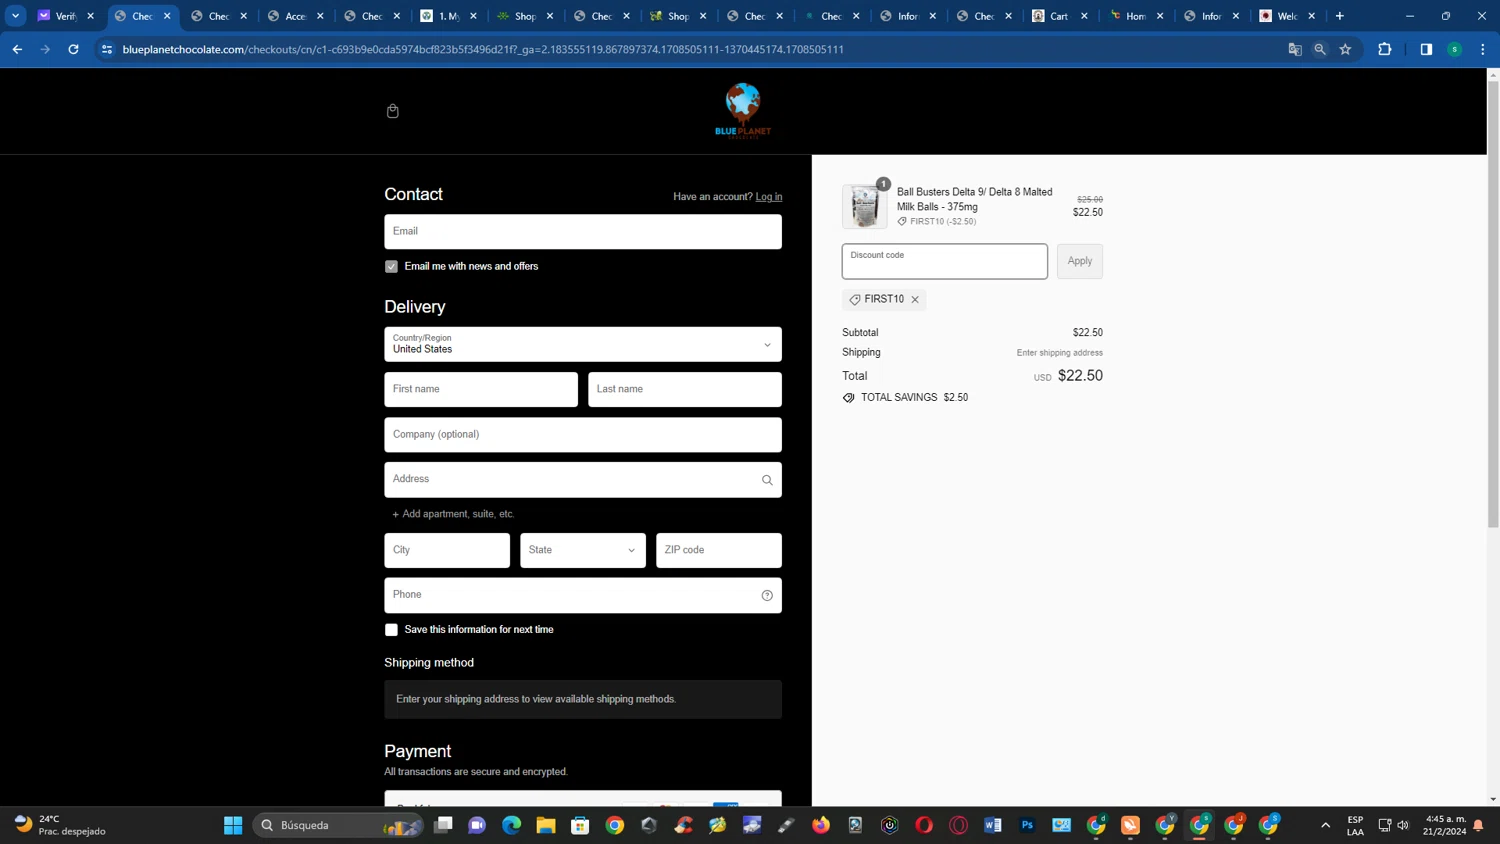The image size is (1500, 844).
Task: Close the active checkout tab
Action: click(167, 16)
